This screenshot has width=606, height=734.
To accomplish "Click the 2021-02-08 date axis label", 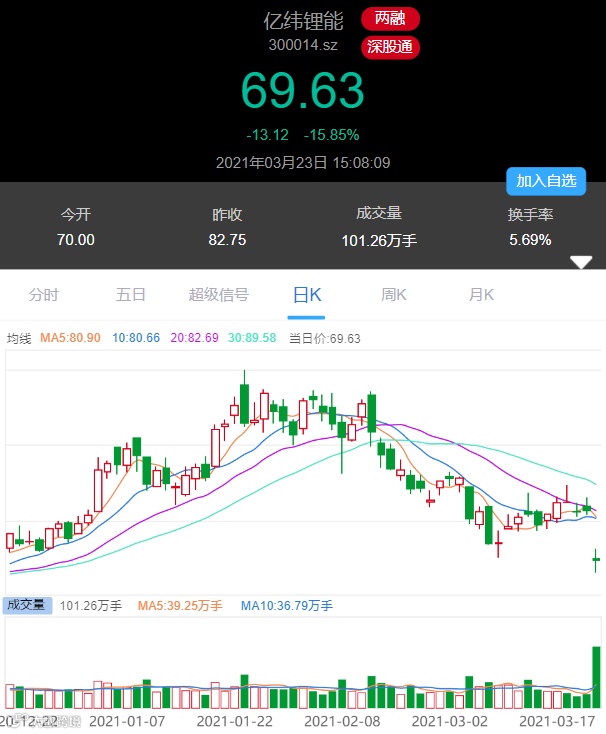I will point(342,721).
